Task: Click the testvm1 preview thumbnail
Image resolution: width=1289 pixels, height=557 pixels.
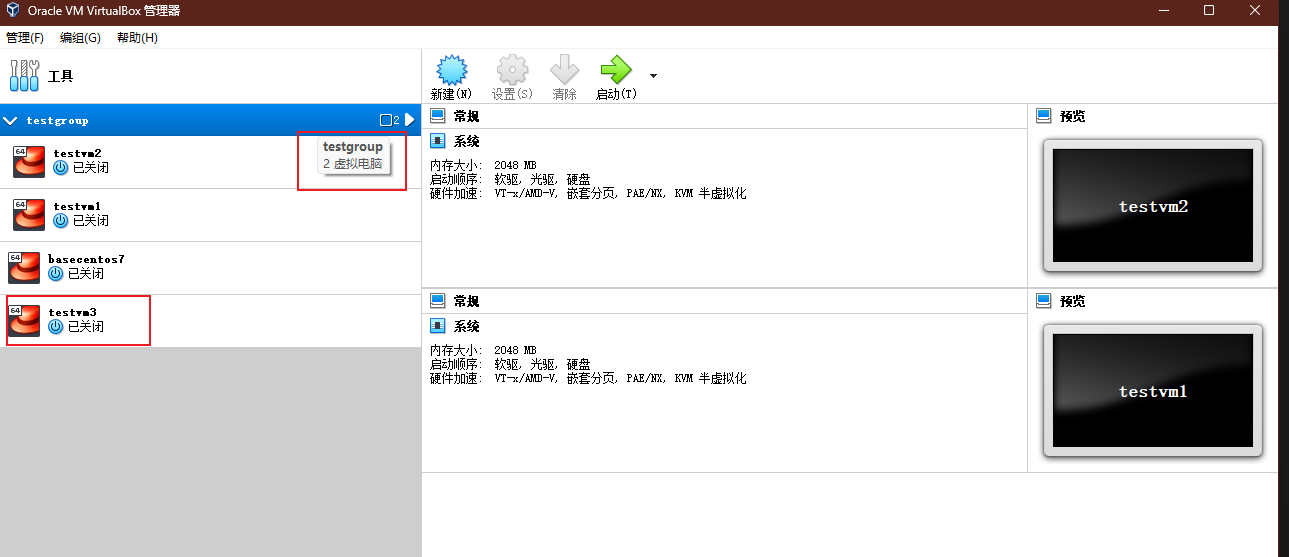Action: pos(1153,391)
